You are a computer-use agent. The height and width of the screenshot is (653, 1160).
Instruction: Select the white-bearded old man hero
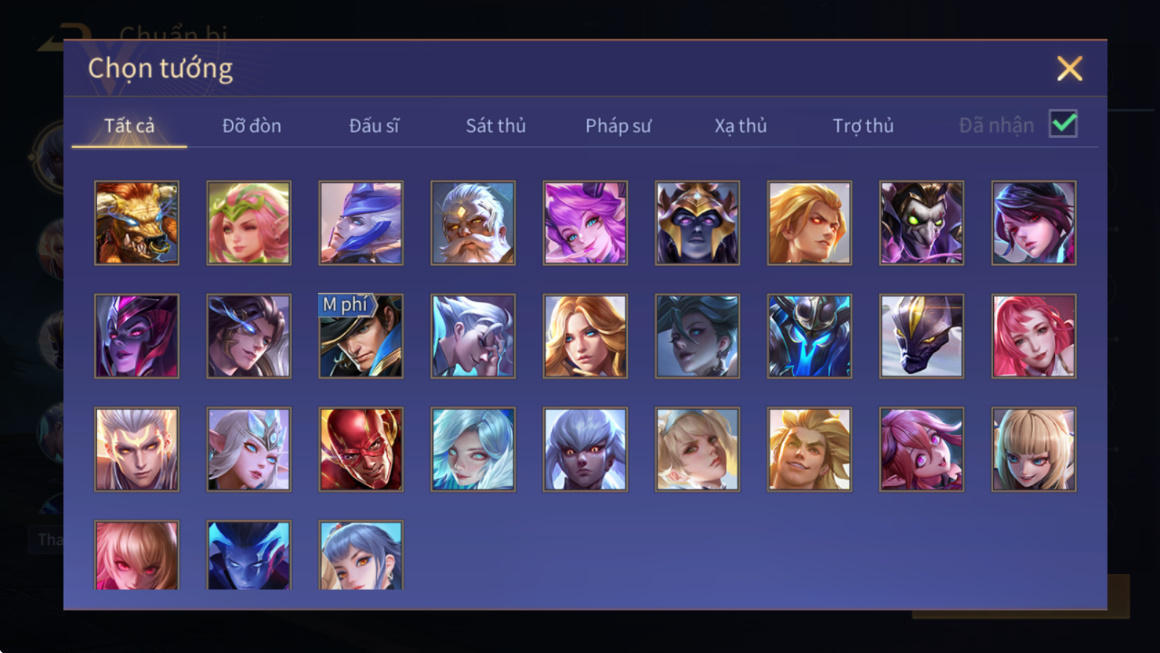point(473,223)
